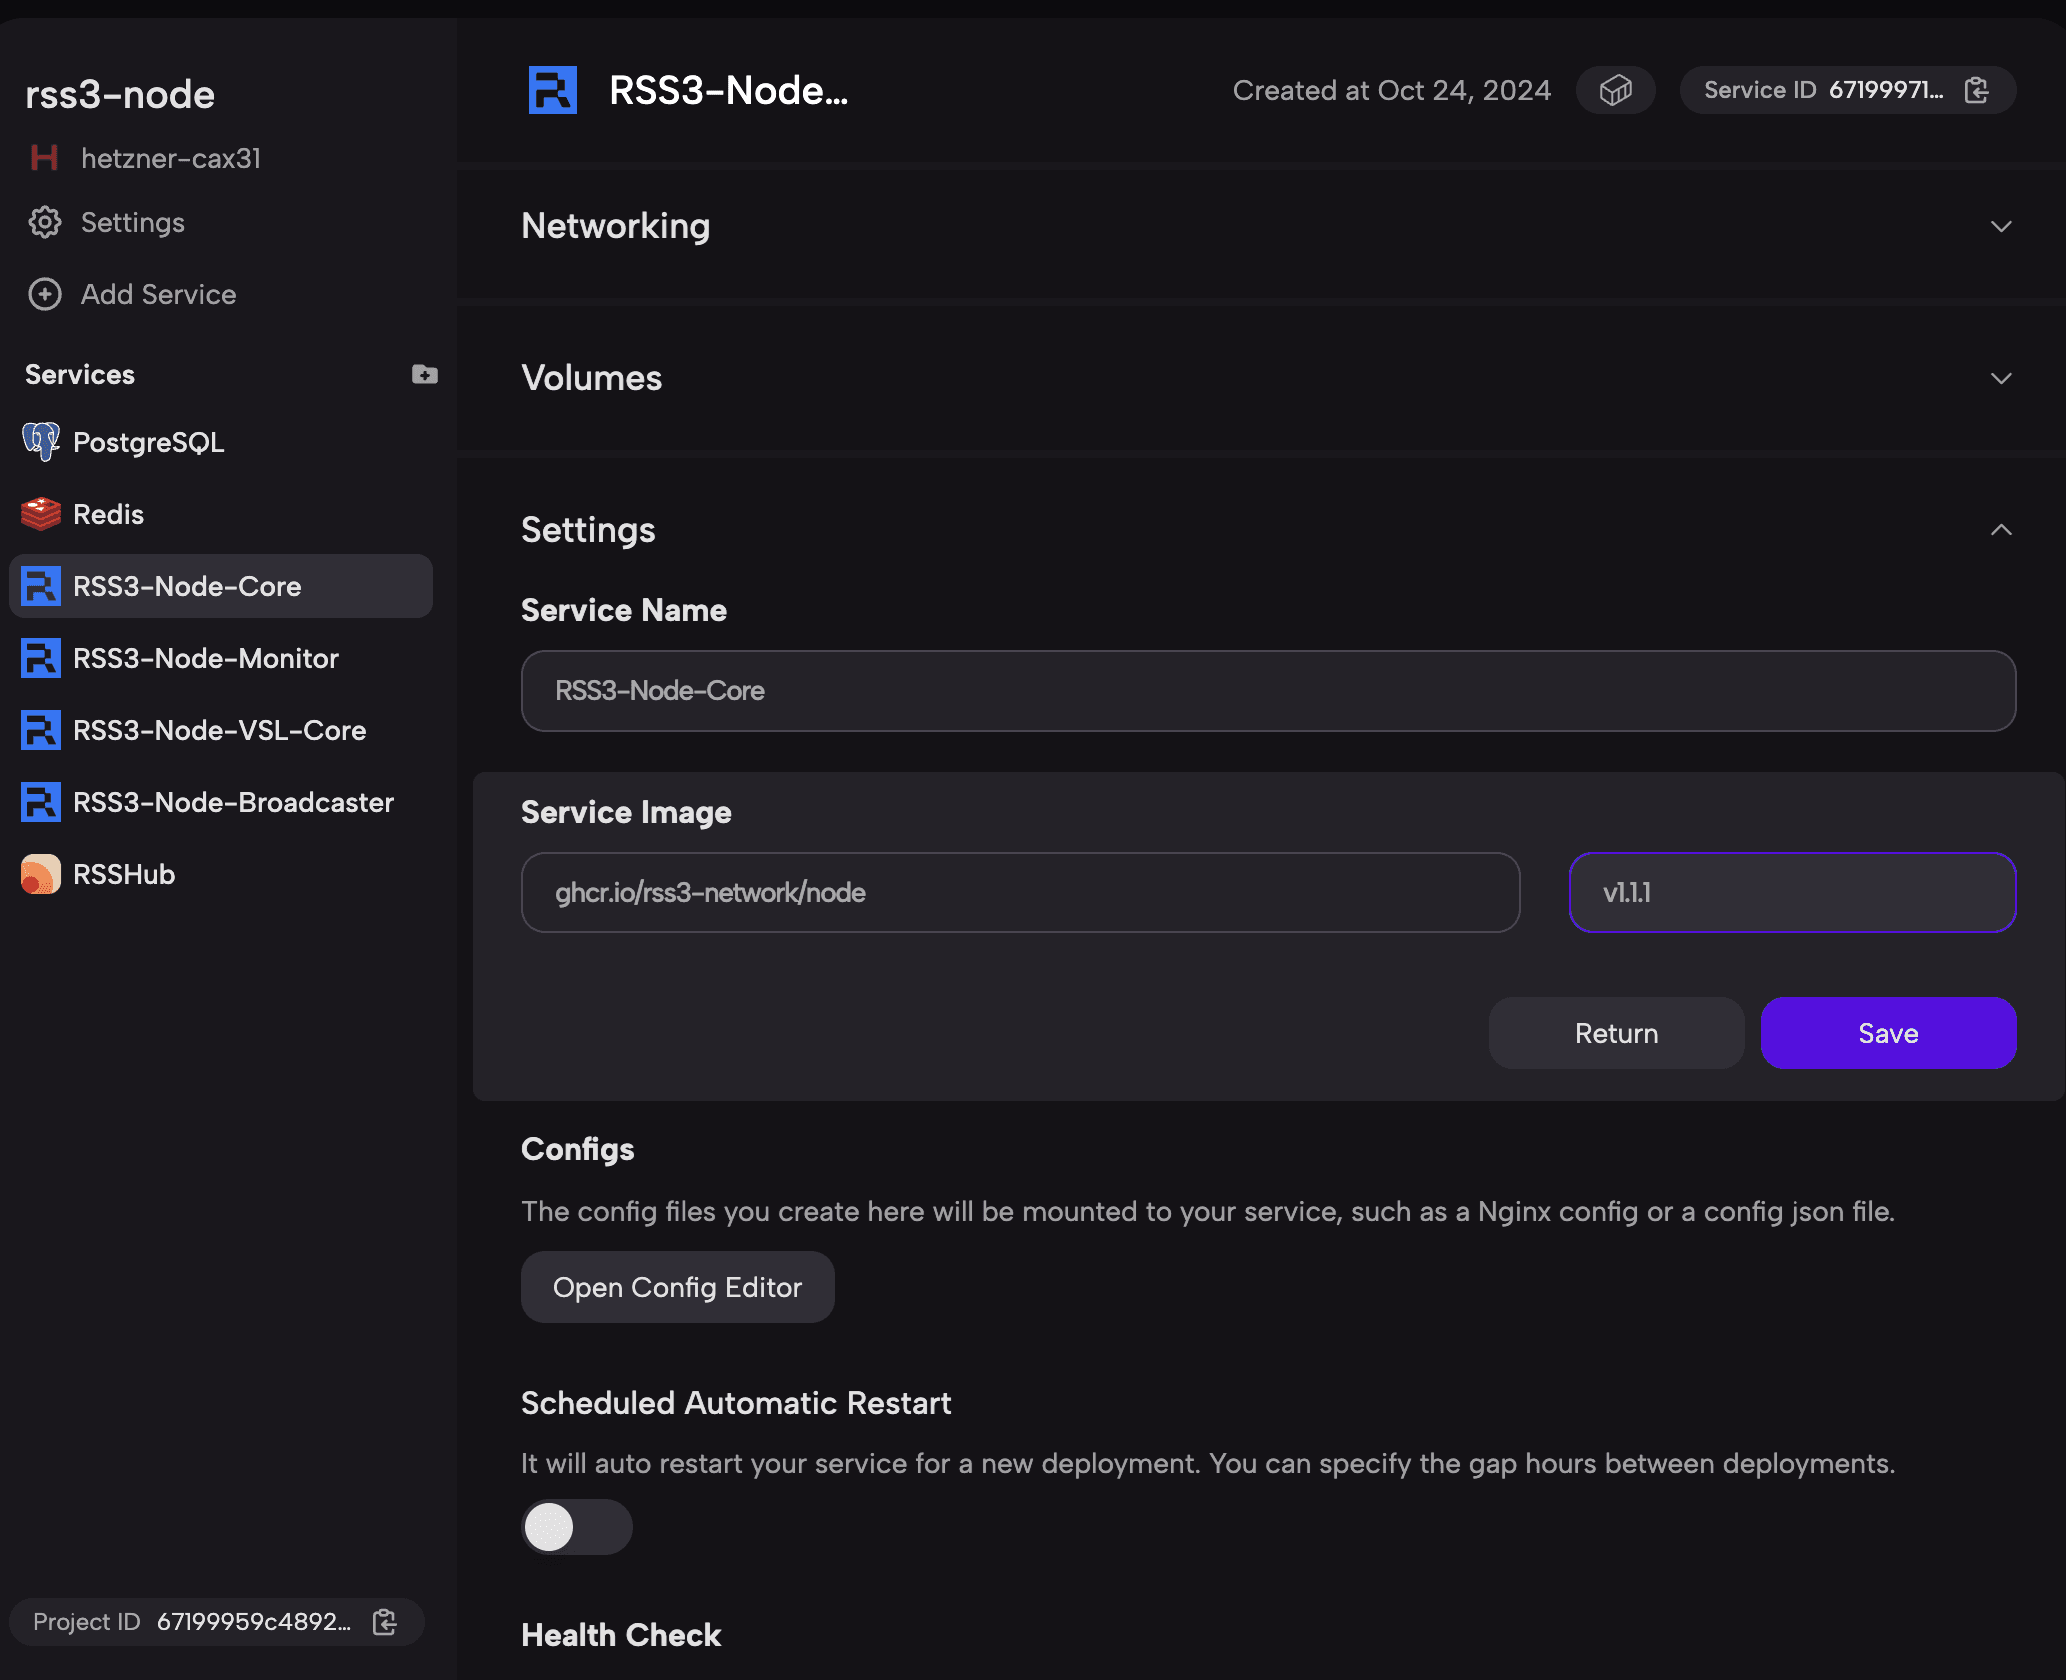The height and width of the screenshot is (1680, 2066).
Task: Click the Created at Oct 24, 2024 text
Action: coord(1392,90)
